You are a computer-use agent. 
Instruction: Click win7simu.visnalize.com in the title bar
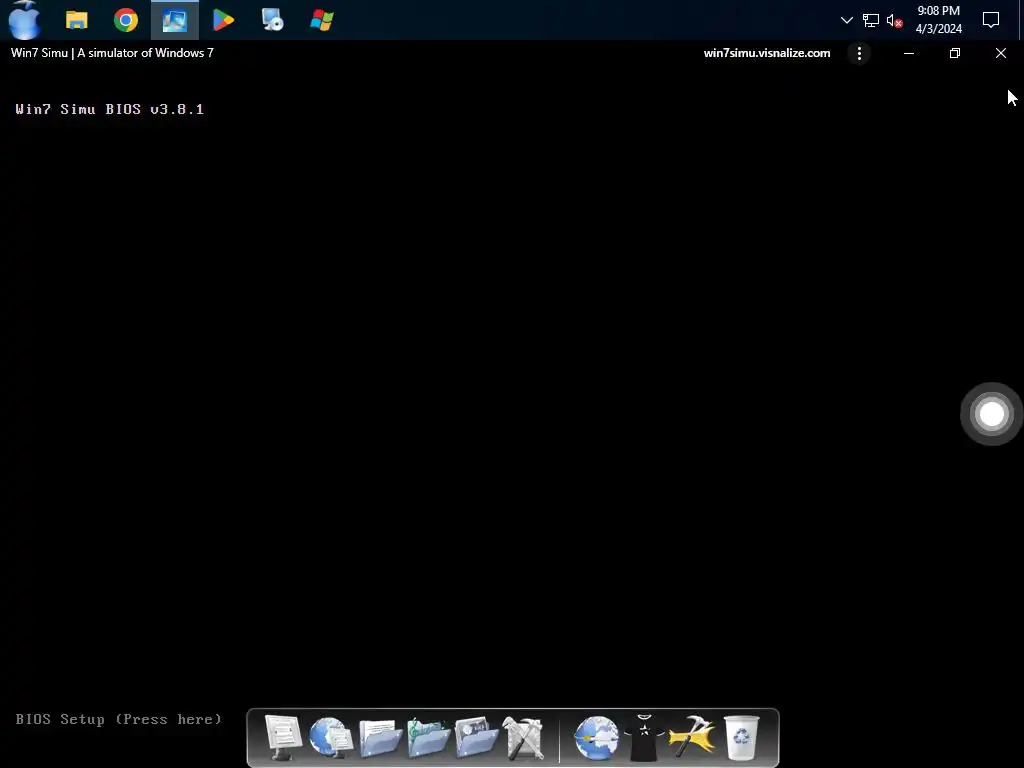pyautogui.click(x=767, y=54)
